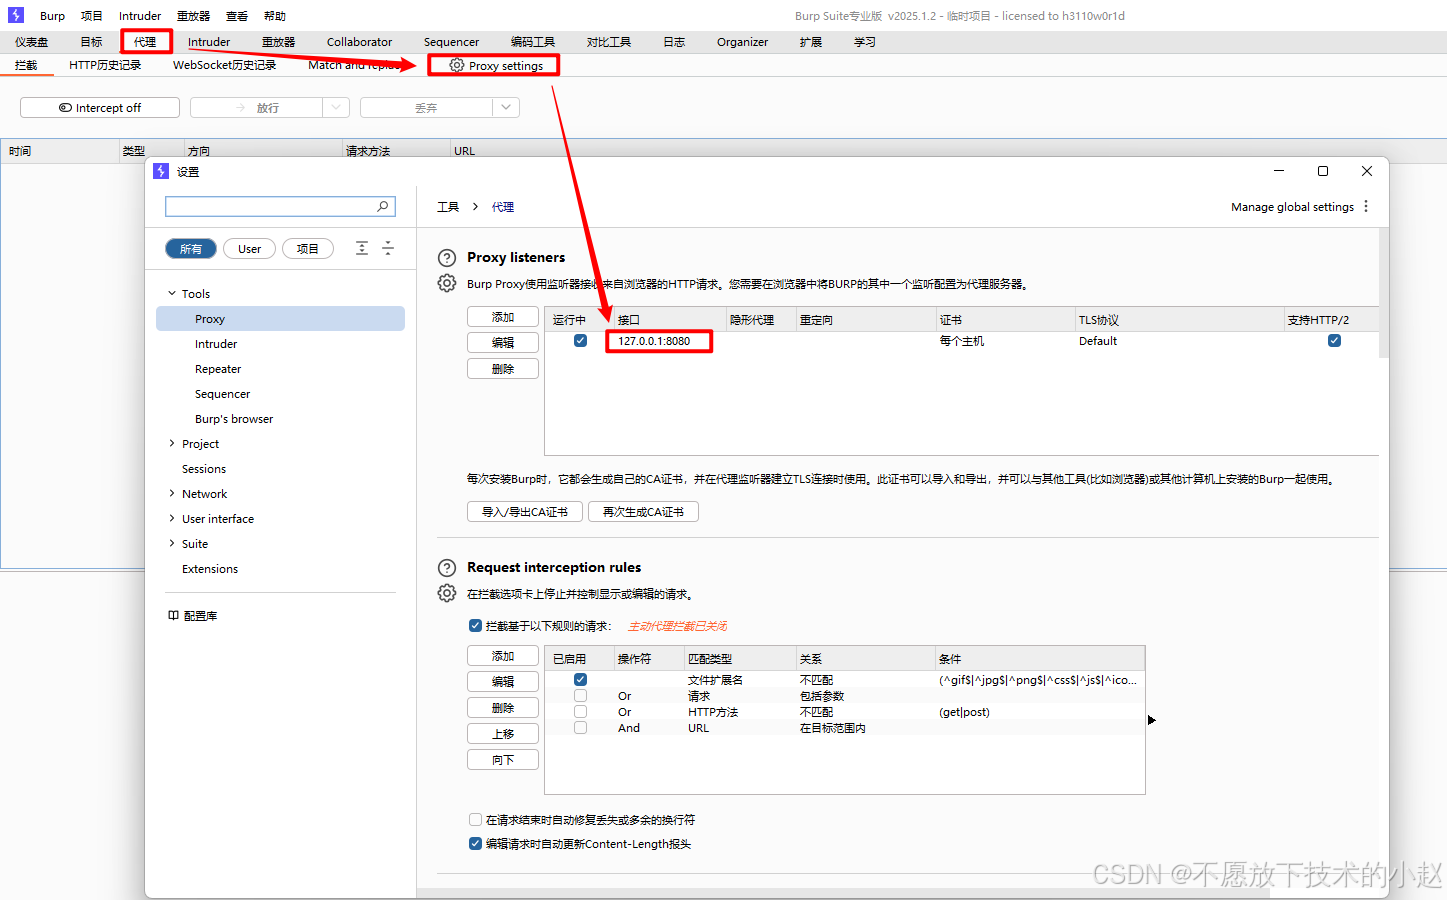Expand the Network tree node
This screenshot has width=1447, height=900.
click(x=172, y=493)
